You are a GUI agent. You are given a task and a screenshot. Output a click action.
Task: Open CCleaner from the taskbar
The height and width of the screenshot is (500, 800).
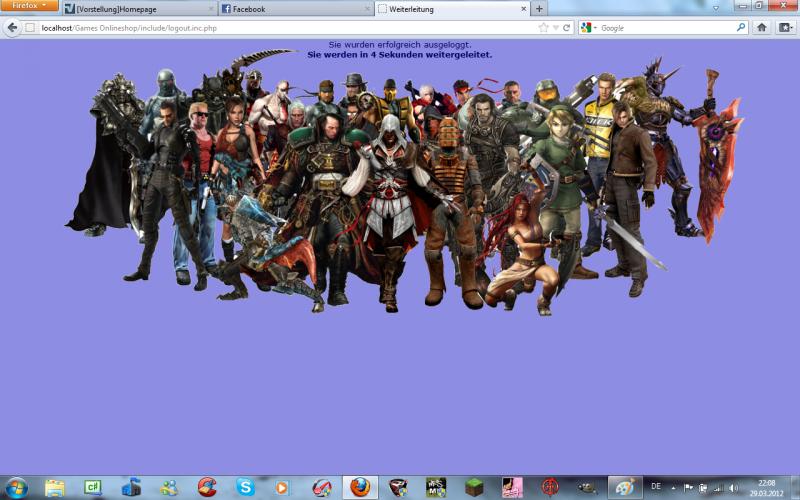(207, 487)
